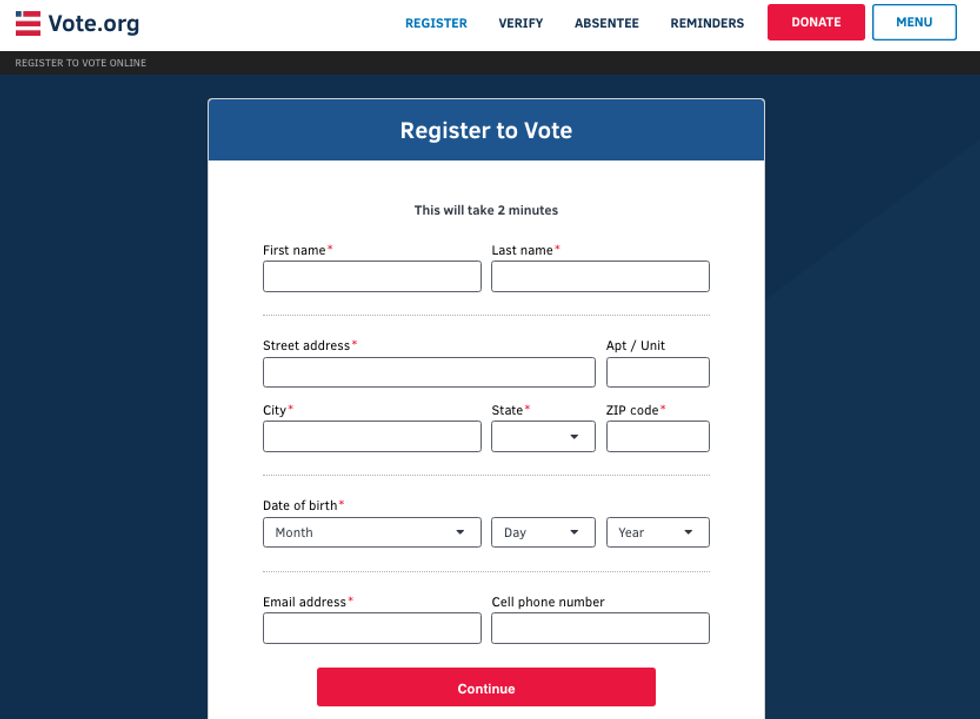Focus the ZIP code field

657,436
